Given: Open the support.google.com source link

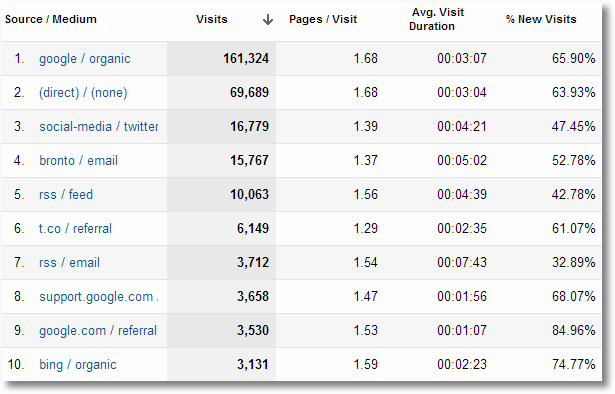Looking at the screenshot, I should pos(98,297).
